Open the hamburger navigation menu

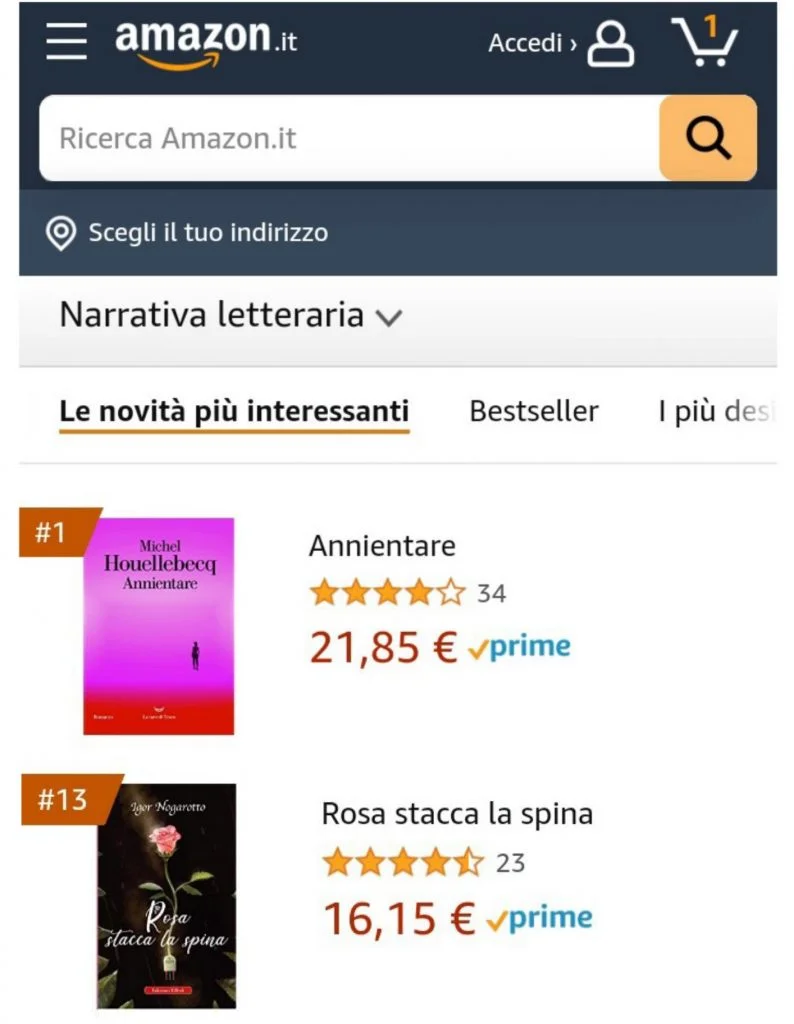click(x=67, y=41)
